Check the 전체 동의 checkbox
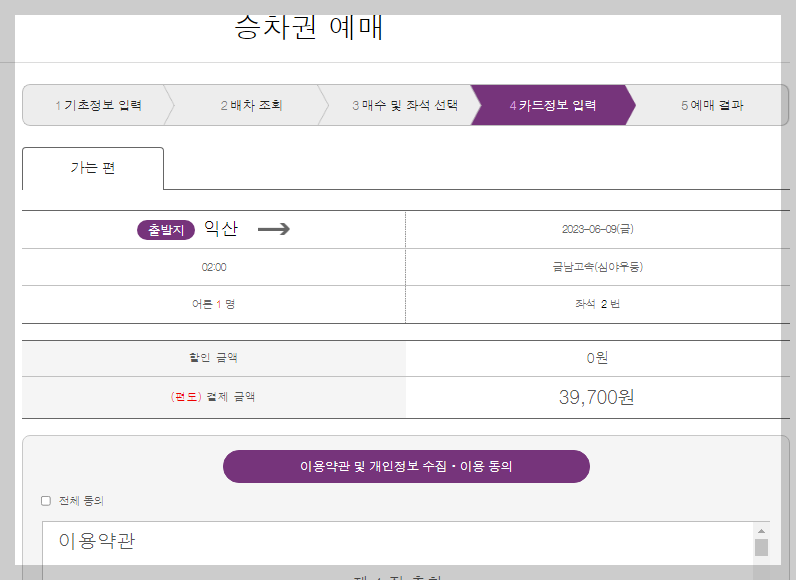The height and width of the screenshot is (580, 796). (x=46, y=501)
